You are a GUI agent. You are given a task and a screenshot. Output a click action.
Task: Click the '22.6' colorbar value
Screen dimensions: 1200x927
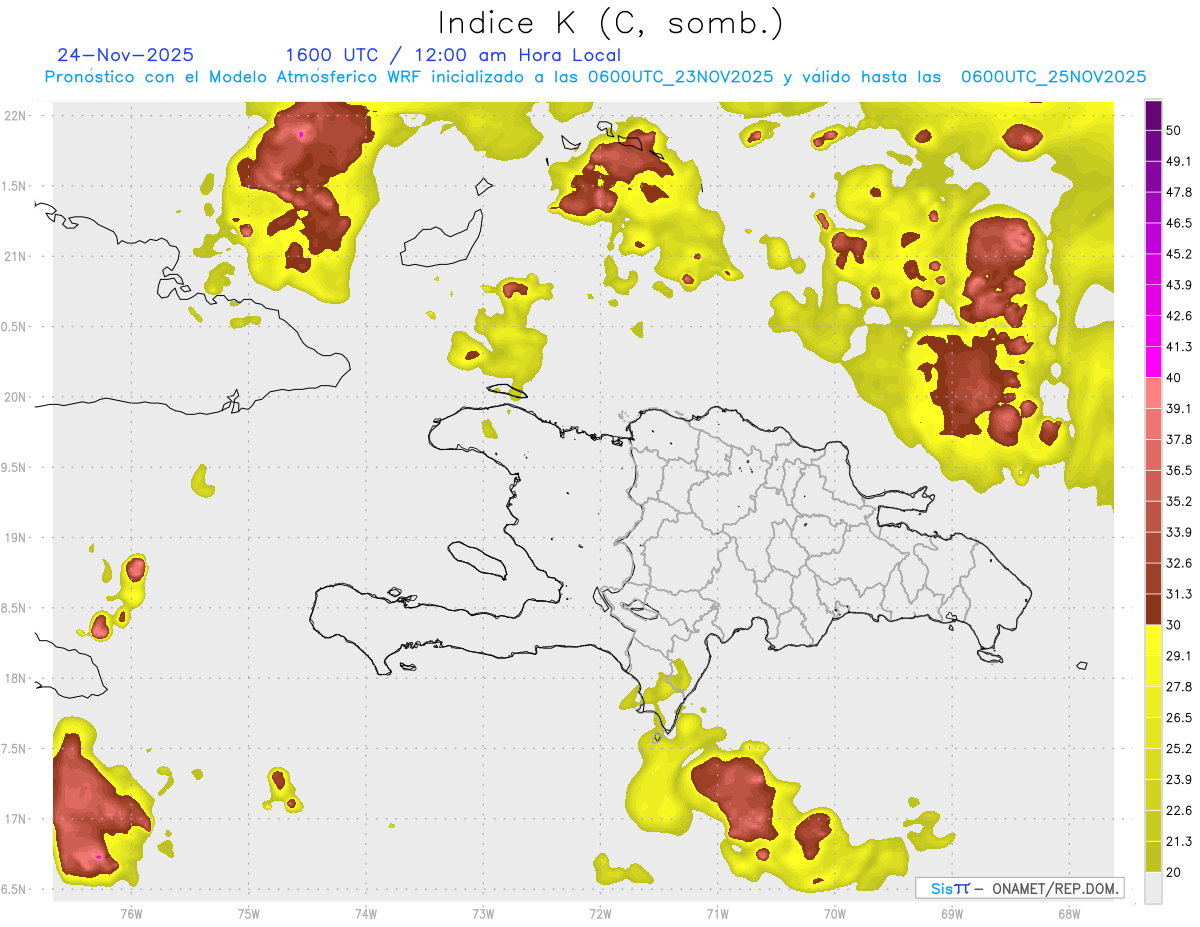coord(1179,810)
